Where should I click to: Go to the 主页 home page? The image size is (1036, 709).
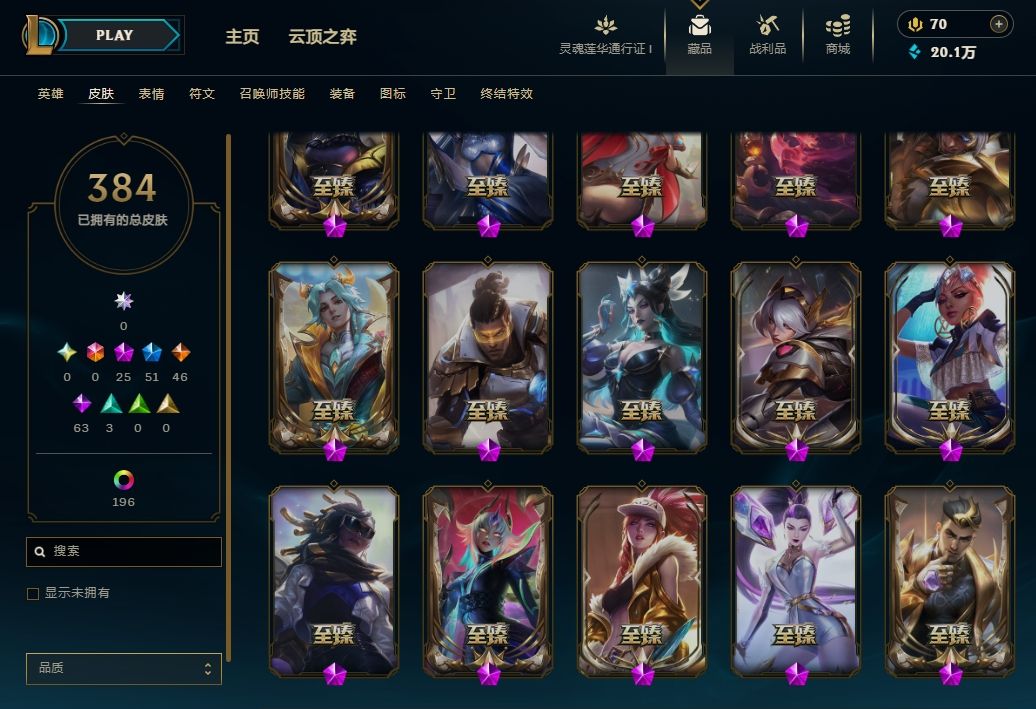point(242,36)
